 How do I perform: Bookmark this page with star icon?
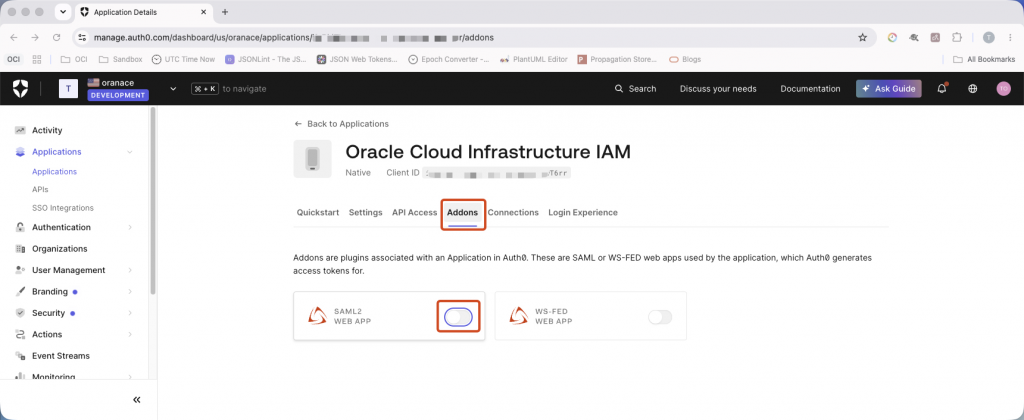(x=862, y=37)
